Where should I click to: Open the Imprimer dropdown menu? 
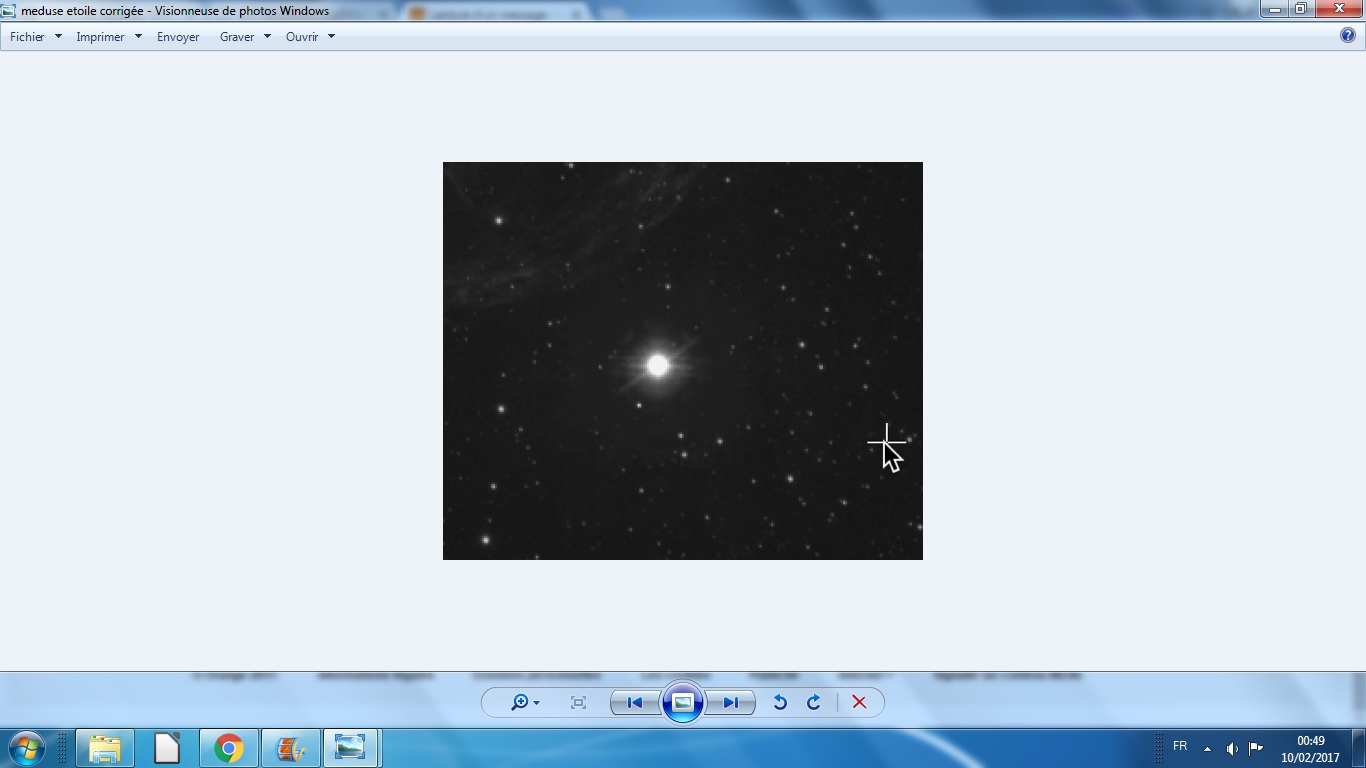pos(109,37)
